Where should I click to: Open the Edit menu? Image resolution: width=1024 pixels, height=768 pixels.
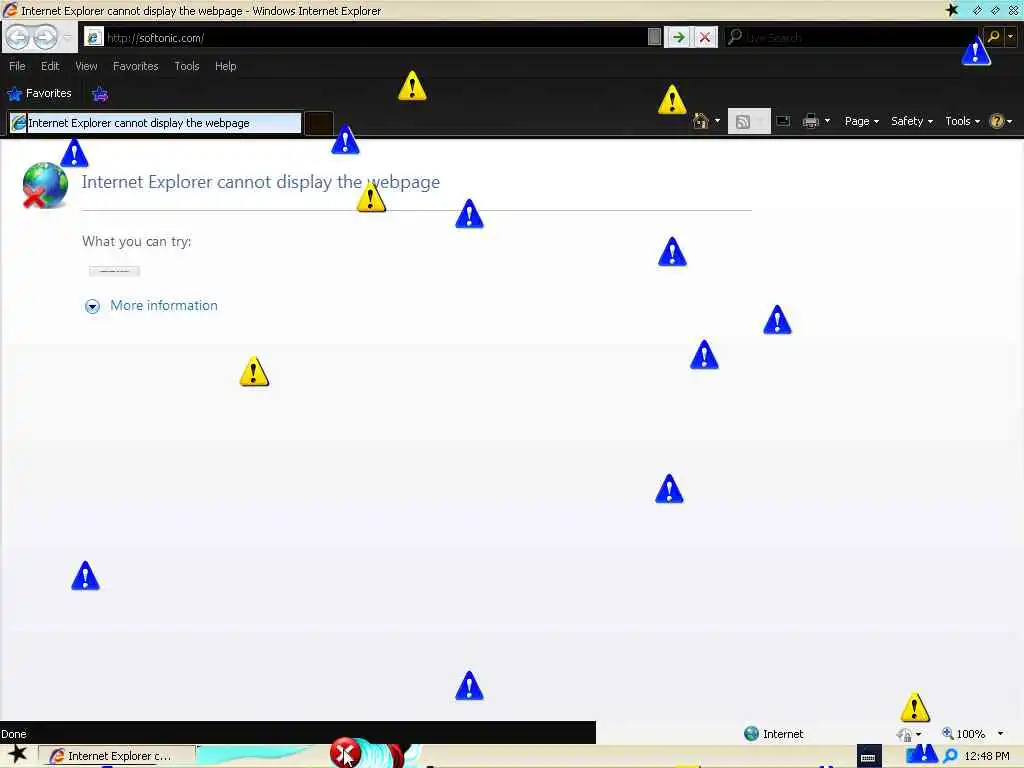[x=50, y=66]
